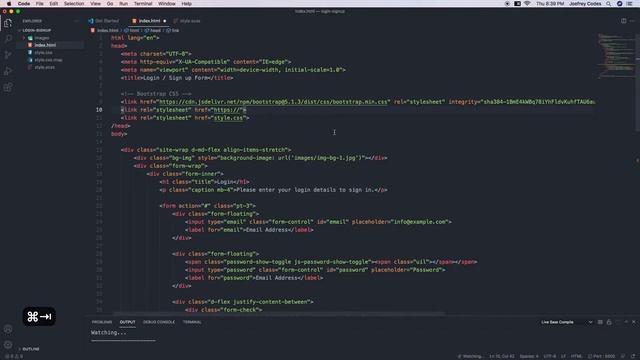Open the Apple menu
640x360 pixels.
coord(9,4)
